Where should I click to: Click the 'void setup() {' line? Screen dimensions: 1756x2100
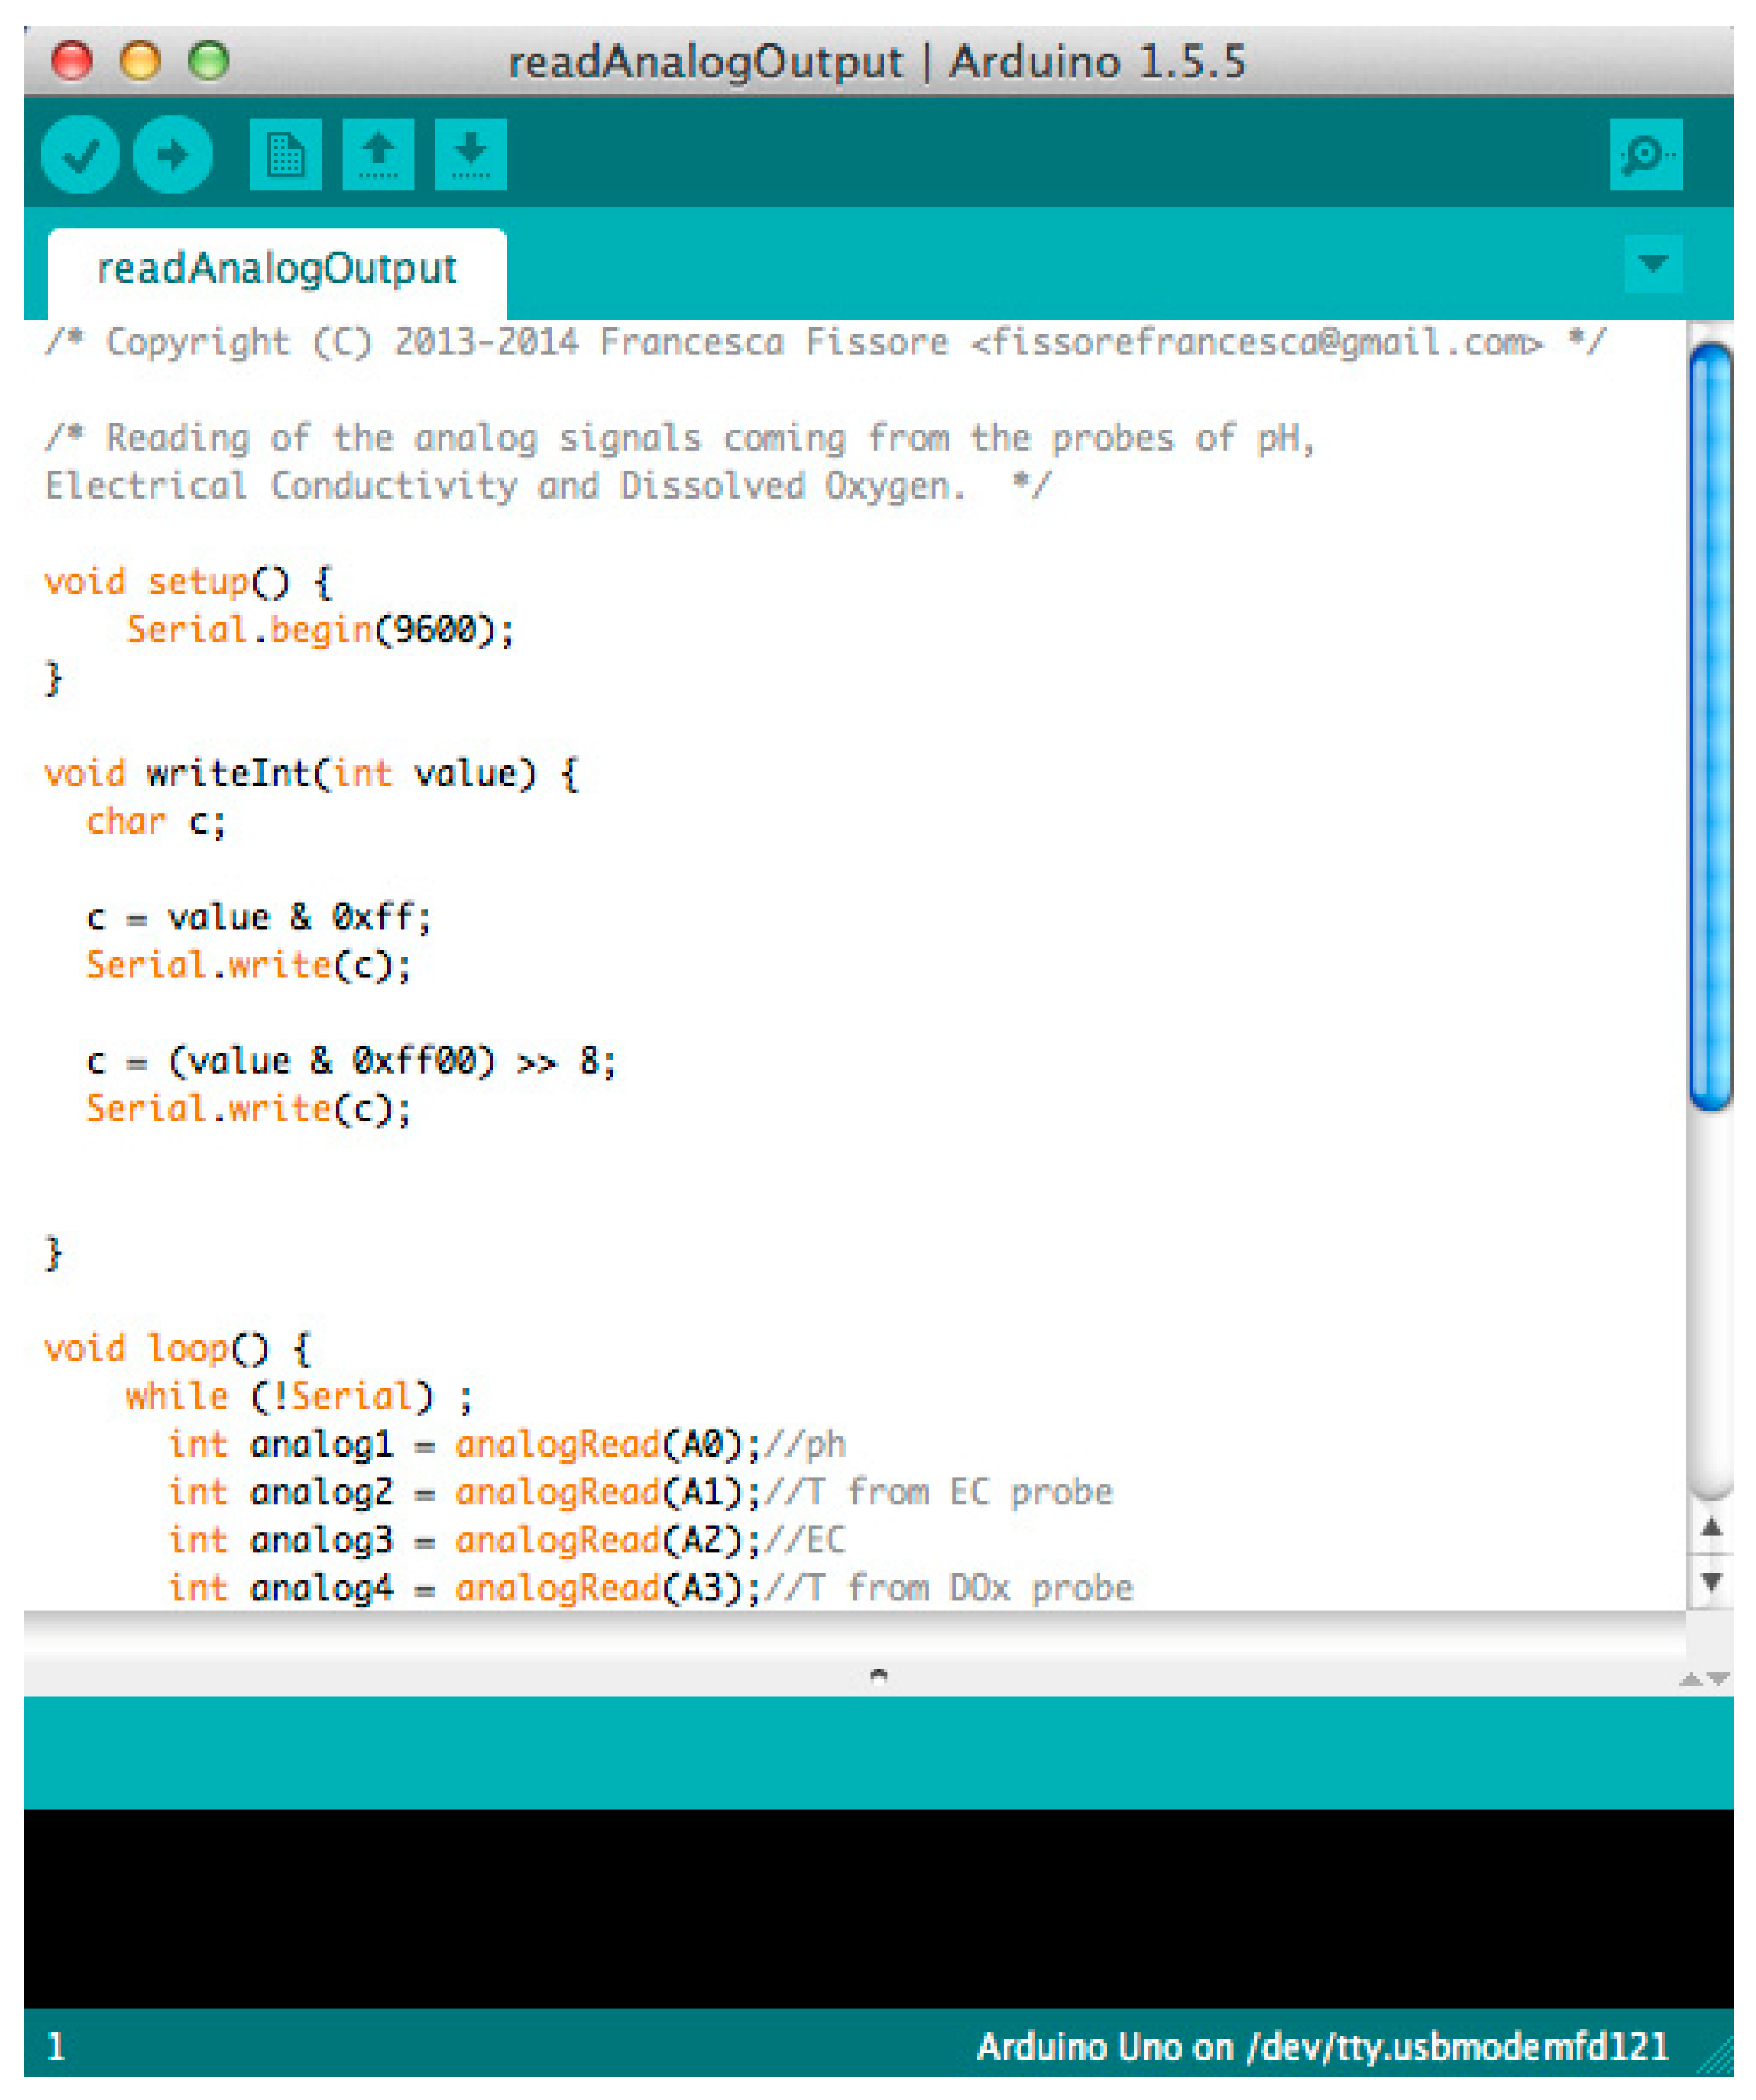(x=188, y=582)
